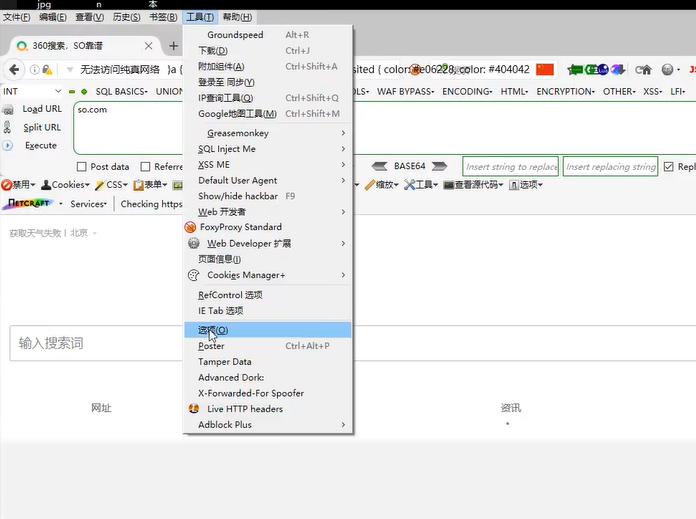696x519 pixels.
Task: Click the Cookies Manager+ palette icon
Action: [x=194, y=275]
